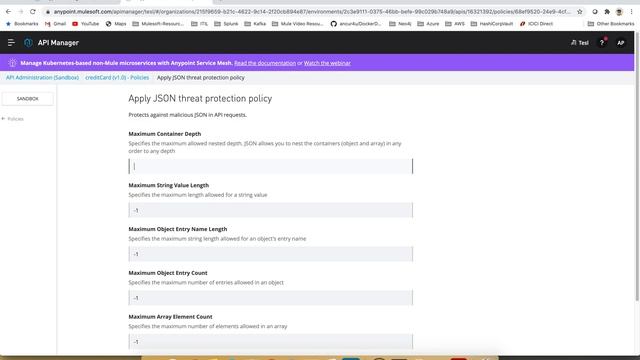The height and width of the screenshot is (360, 640).
Task: Open the Mule Video Resources folder
Action: (x=298, y=24)
